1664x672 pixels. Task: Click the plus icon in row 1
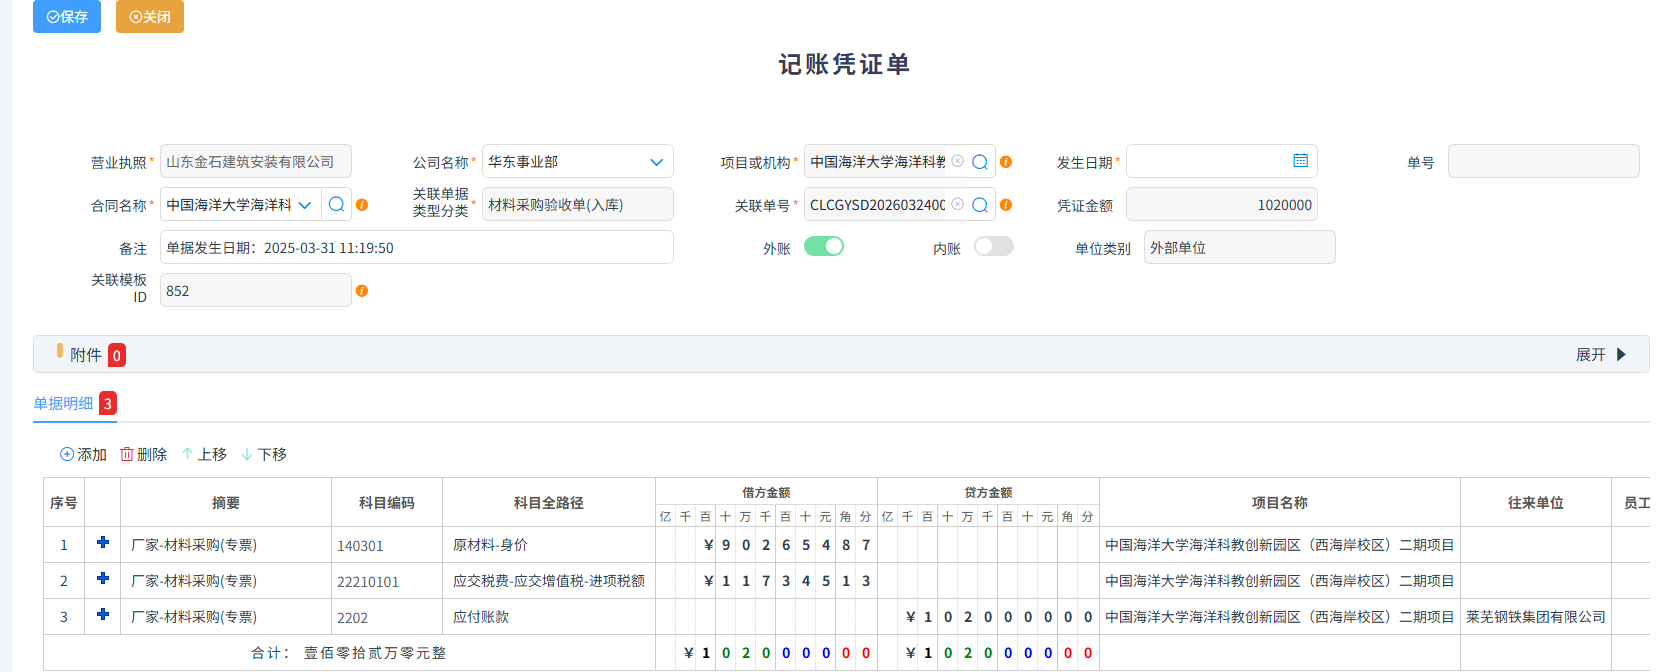tap(103, 542)
